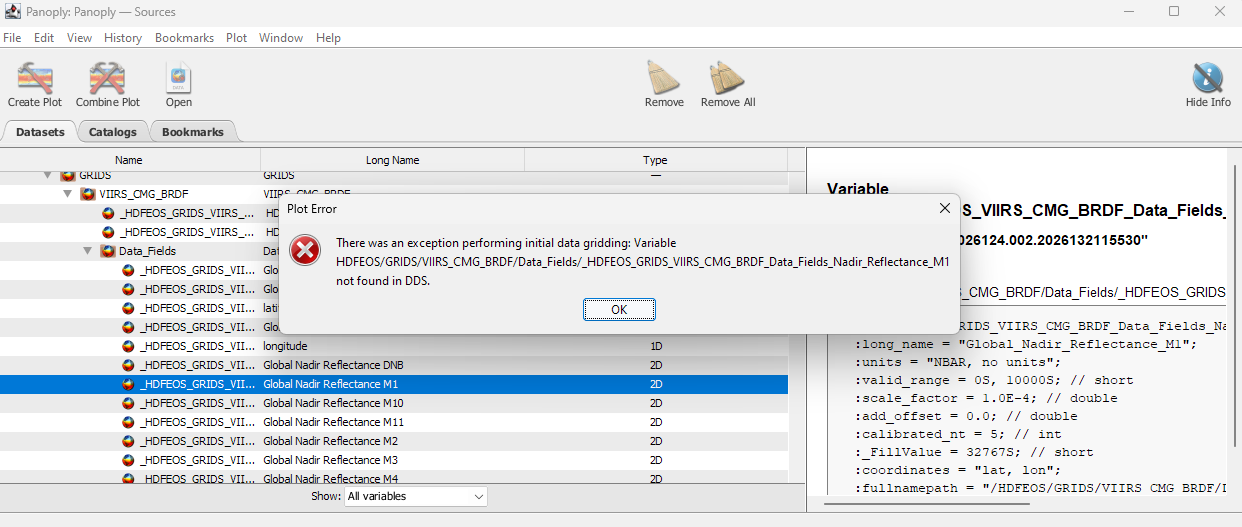Open the File menu

pyautogui.click(x=12, y=38)
